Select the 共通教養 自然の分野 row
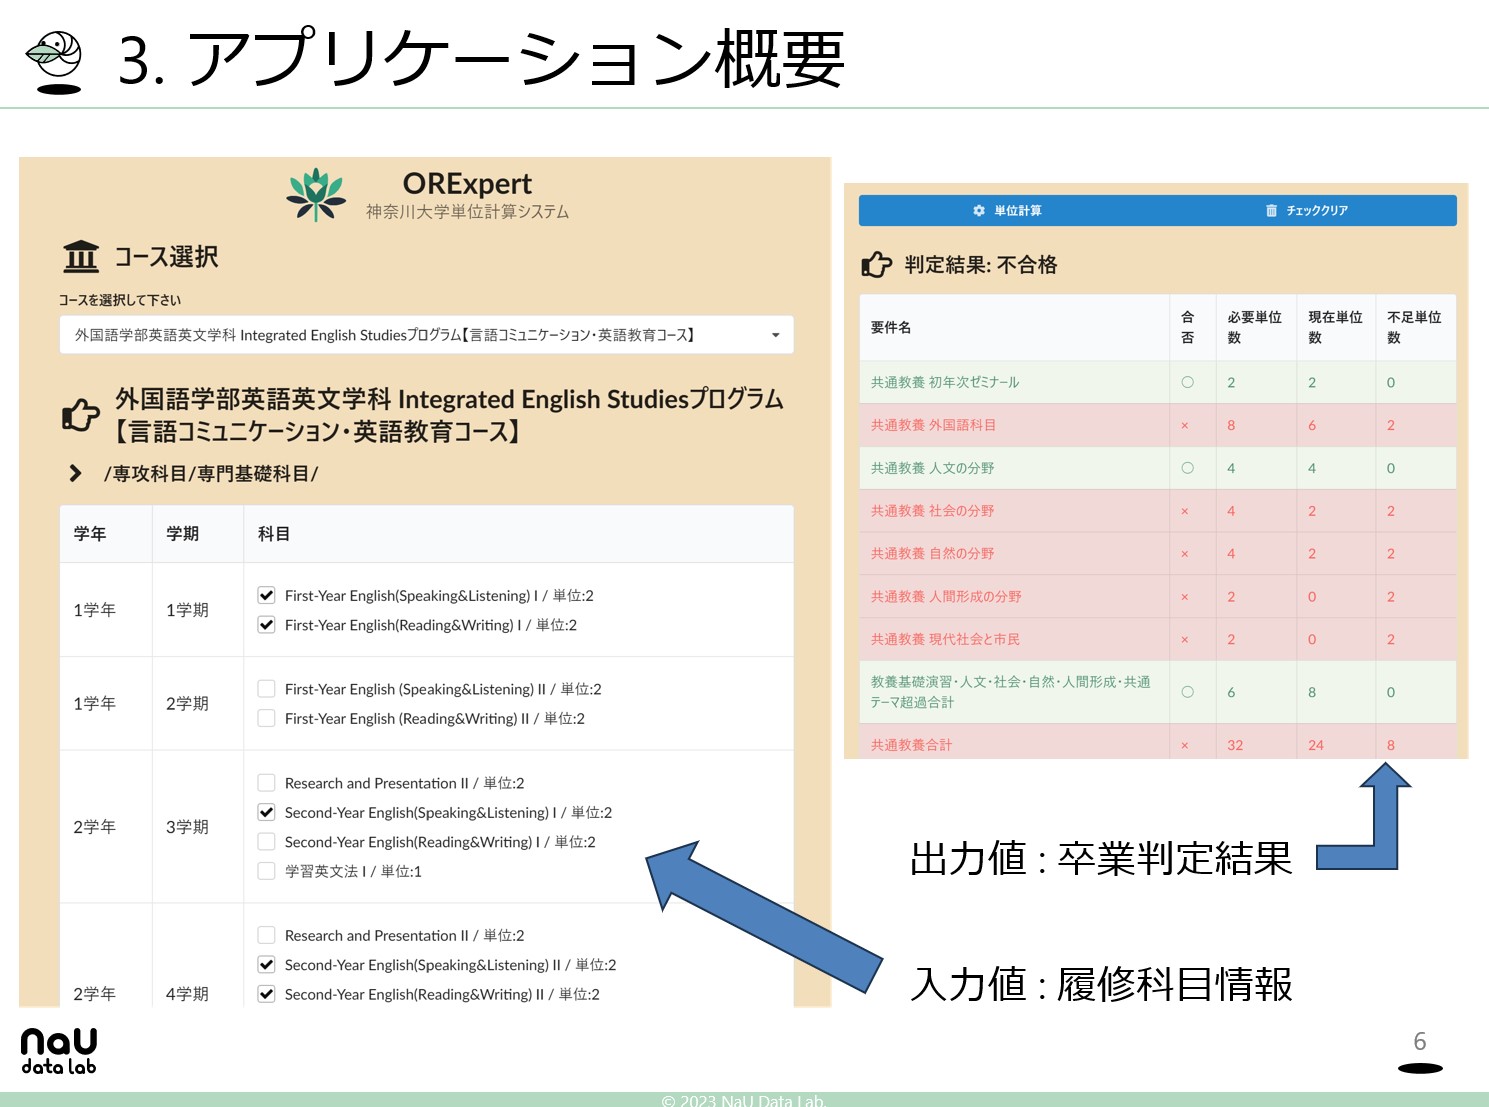This screenshot has width=1489, height=1107. coord(1157,554)
